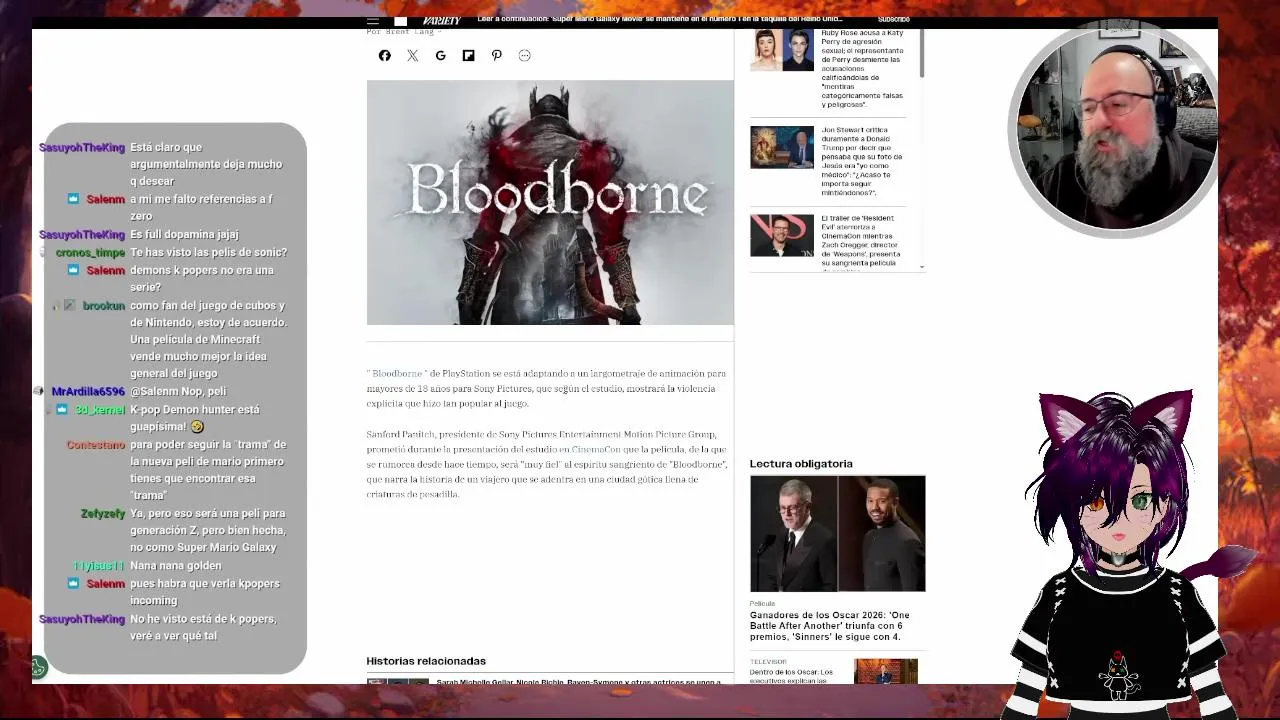Click chat message '@Salenm Nop, peli'
The height and width of the screenshot is (720, 1280).
pos(178,391)
